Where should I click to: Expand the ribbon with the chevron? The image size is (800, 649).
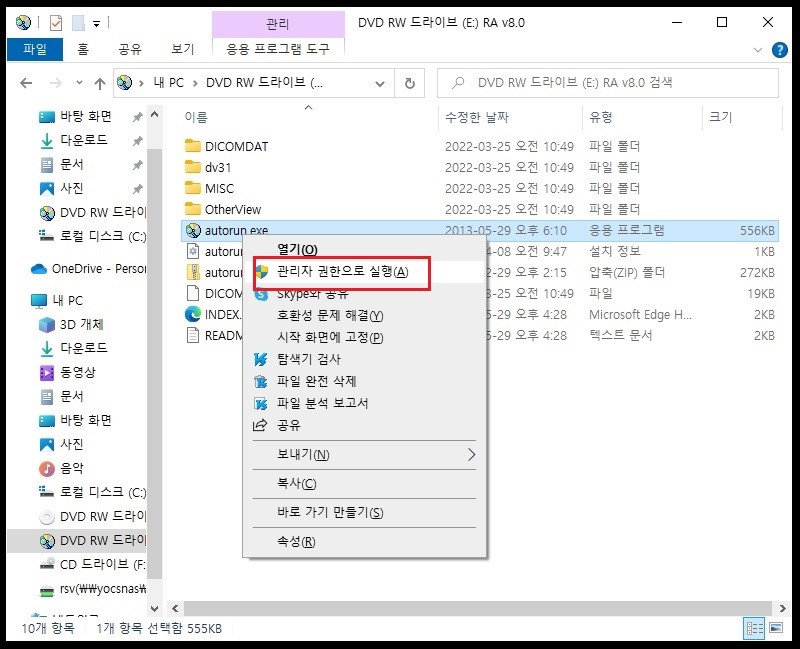pyautogui.click(x=756, y=48)
